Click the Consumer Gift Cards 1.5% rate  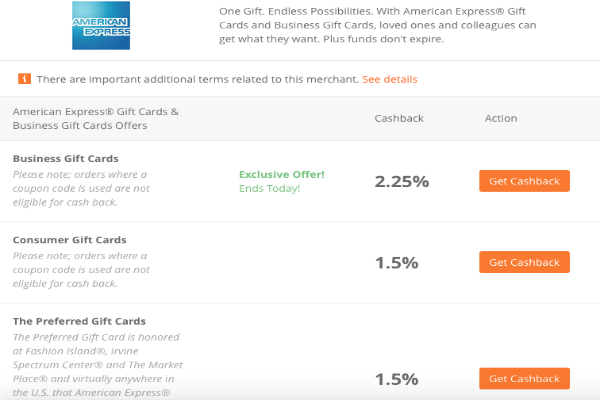tap(396, 263)
